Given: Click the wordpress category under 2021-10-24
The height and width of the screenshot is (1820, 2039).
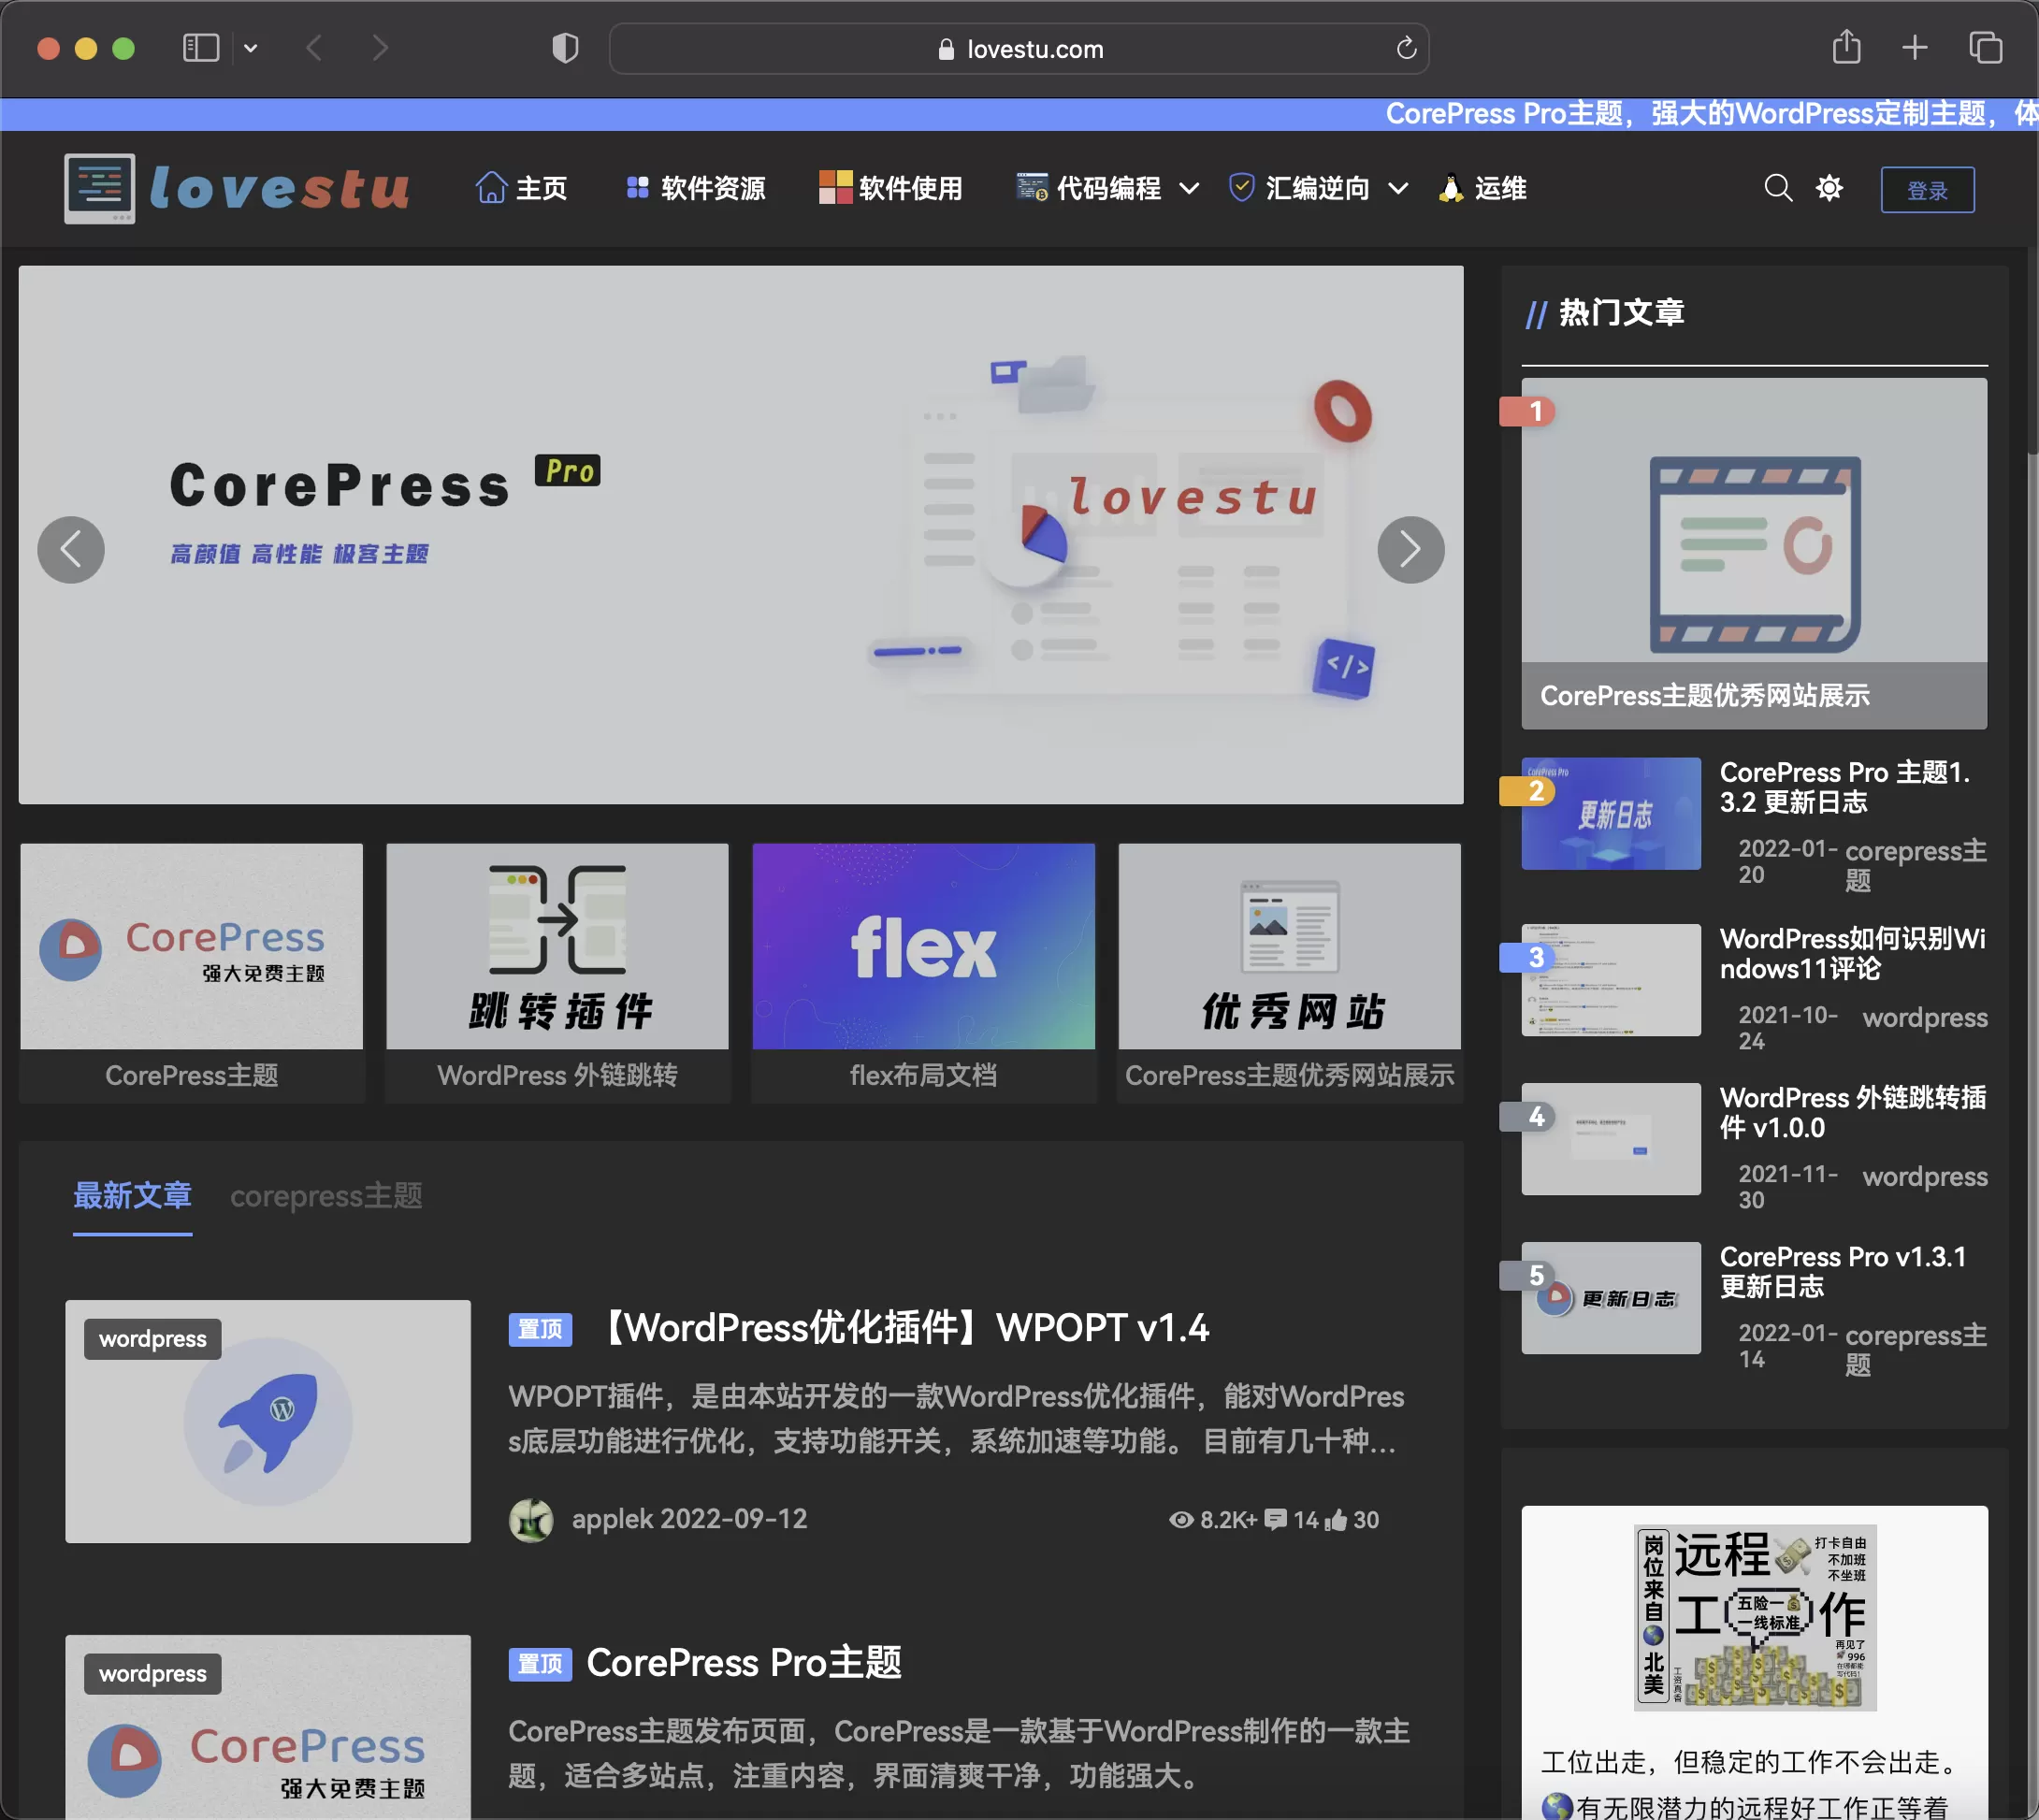Looking at the screenshot, I should point(1925,1017).
